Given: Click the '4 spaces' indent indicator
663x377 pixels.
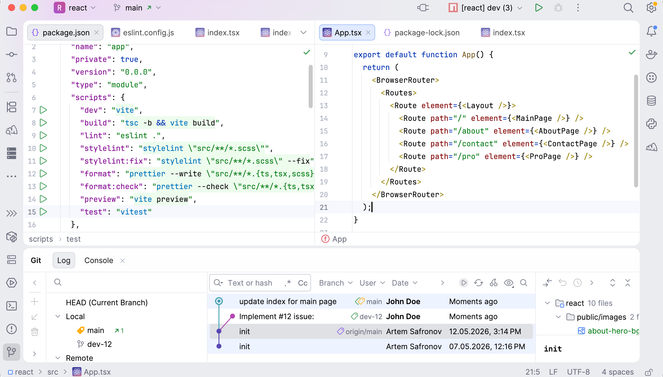Looking at the screenshot, I should (x=617, y=372).
